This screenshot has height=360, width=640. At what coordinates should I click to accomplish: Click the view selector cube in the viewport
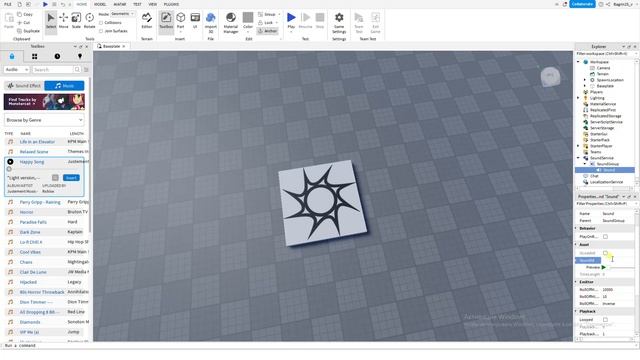pos(550,76)
